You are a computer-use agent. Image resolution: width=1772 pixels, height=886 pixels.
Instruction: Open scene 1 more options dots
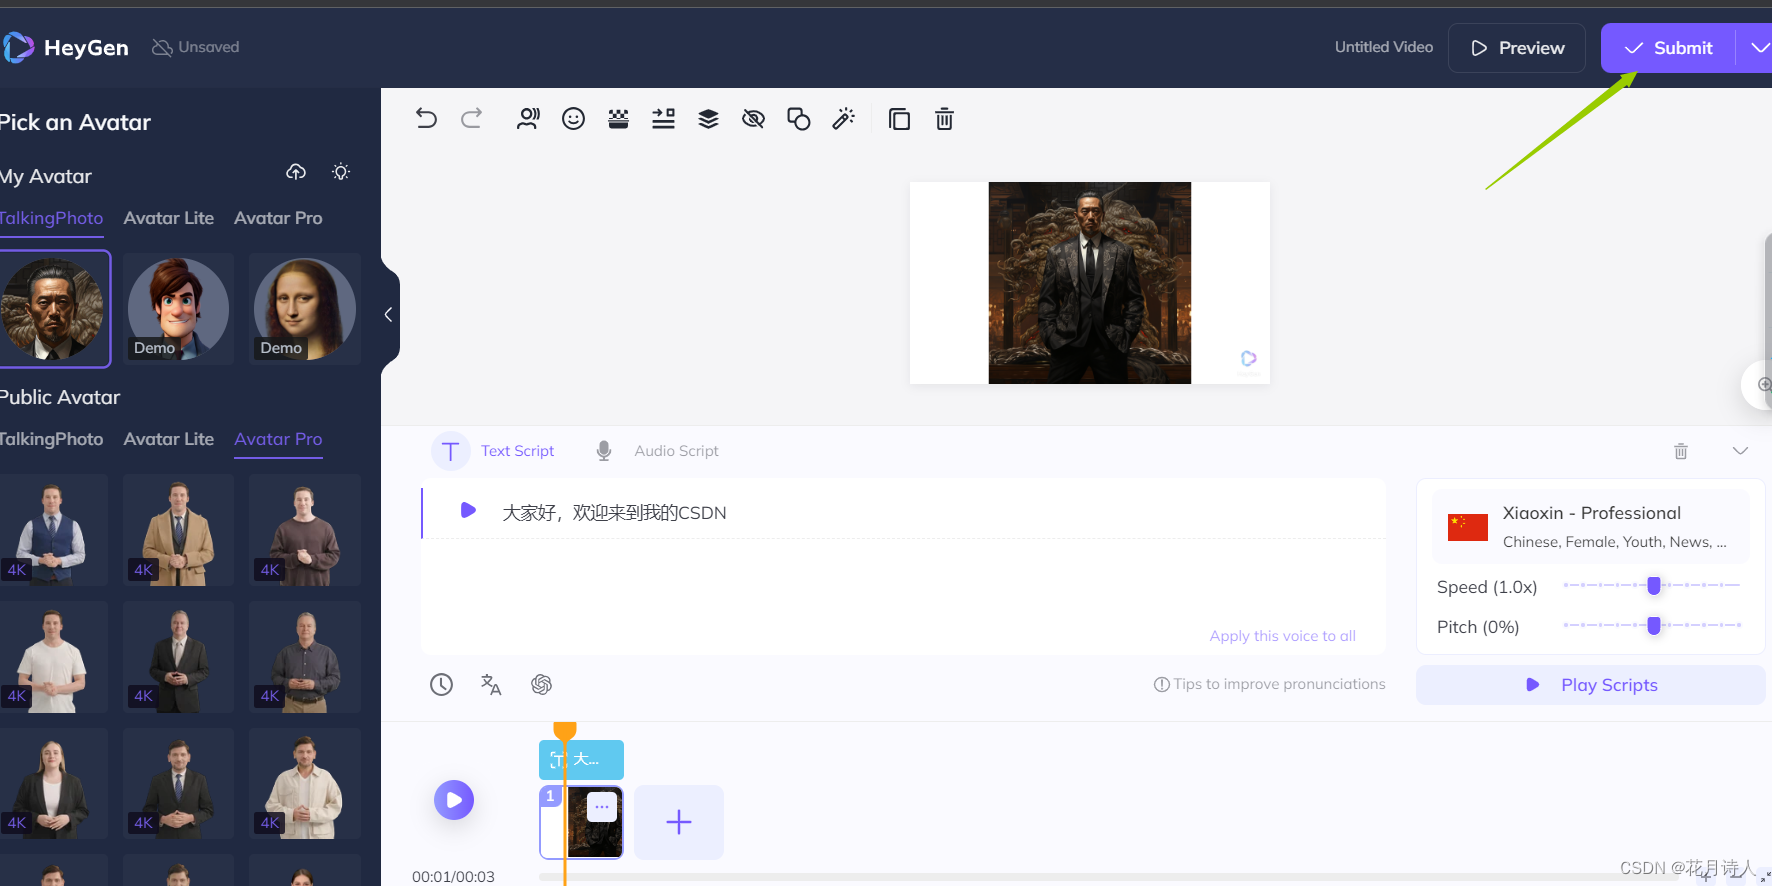(x=602, y=807)
